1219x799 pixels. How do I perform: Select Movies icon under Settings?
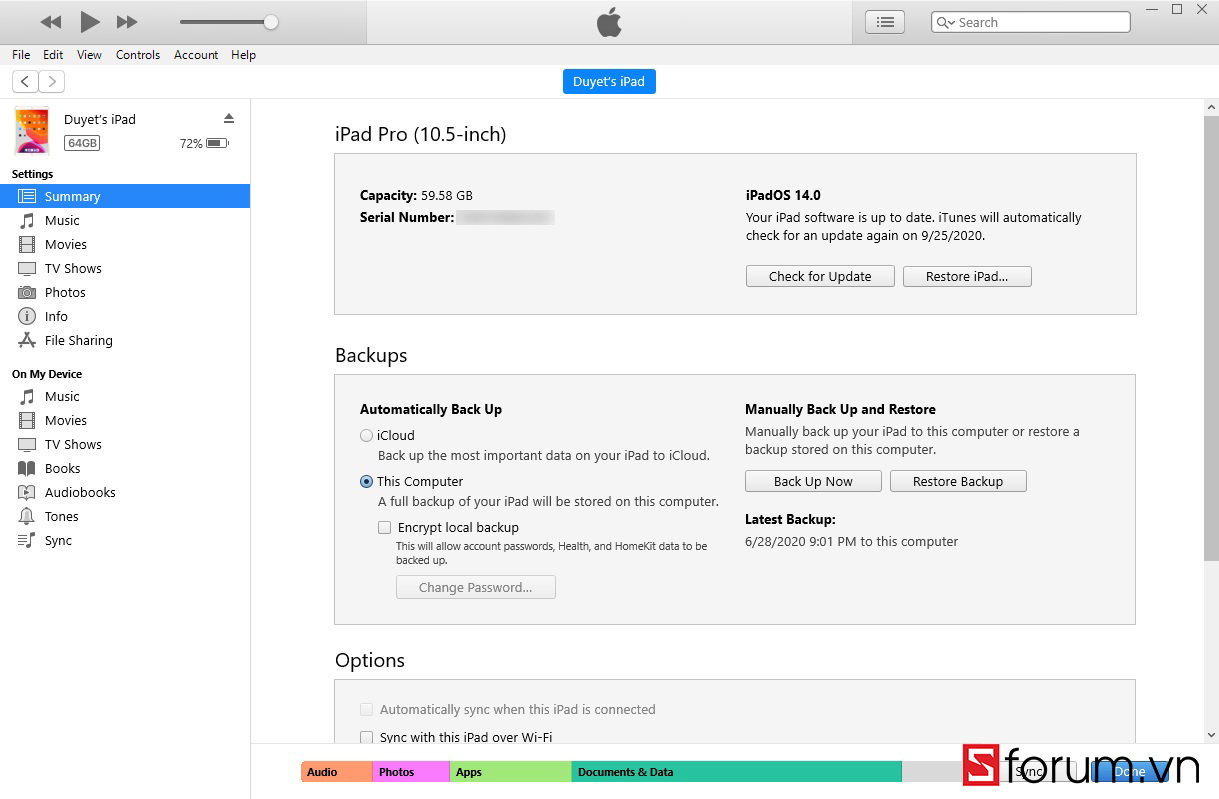[x=27, y=244]
